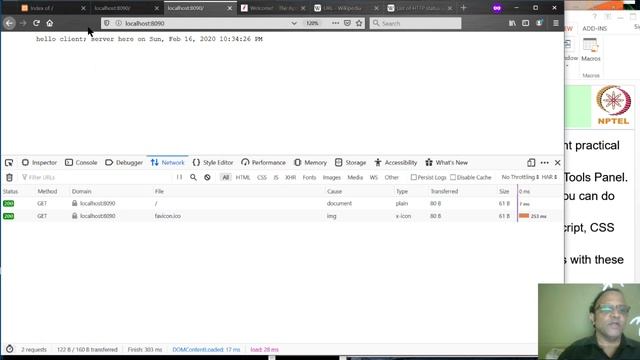Filter requests by CSS
The width and height of the screenshot is (640, 360).
[262, 177]
